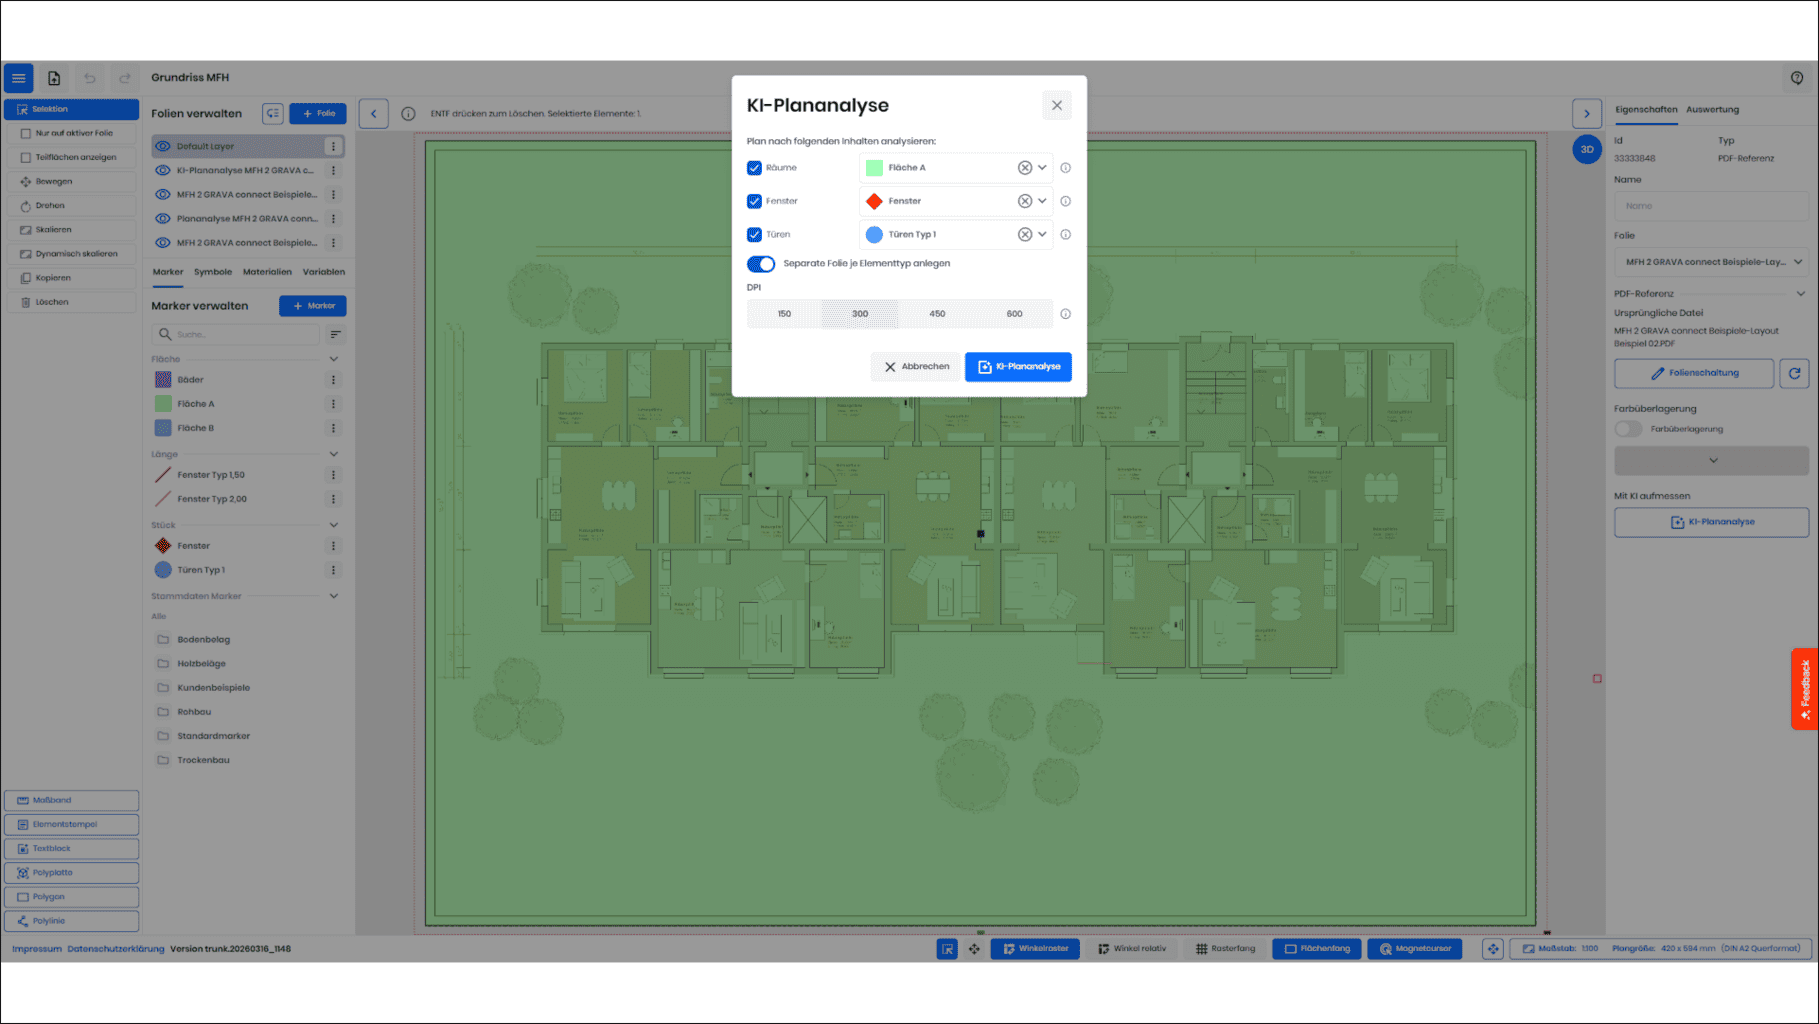Open the Türen Typ 1 dropdown
The width and height of the screenshot is (1819, 1024).
click(x=1042, y=235)
